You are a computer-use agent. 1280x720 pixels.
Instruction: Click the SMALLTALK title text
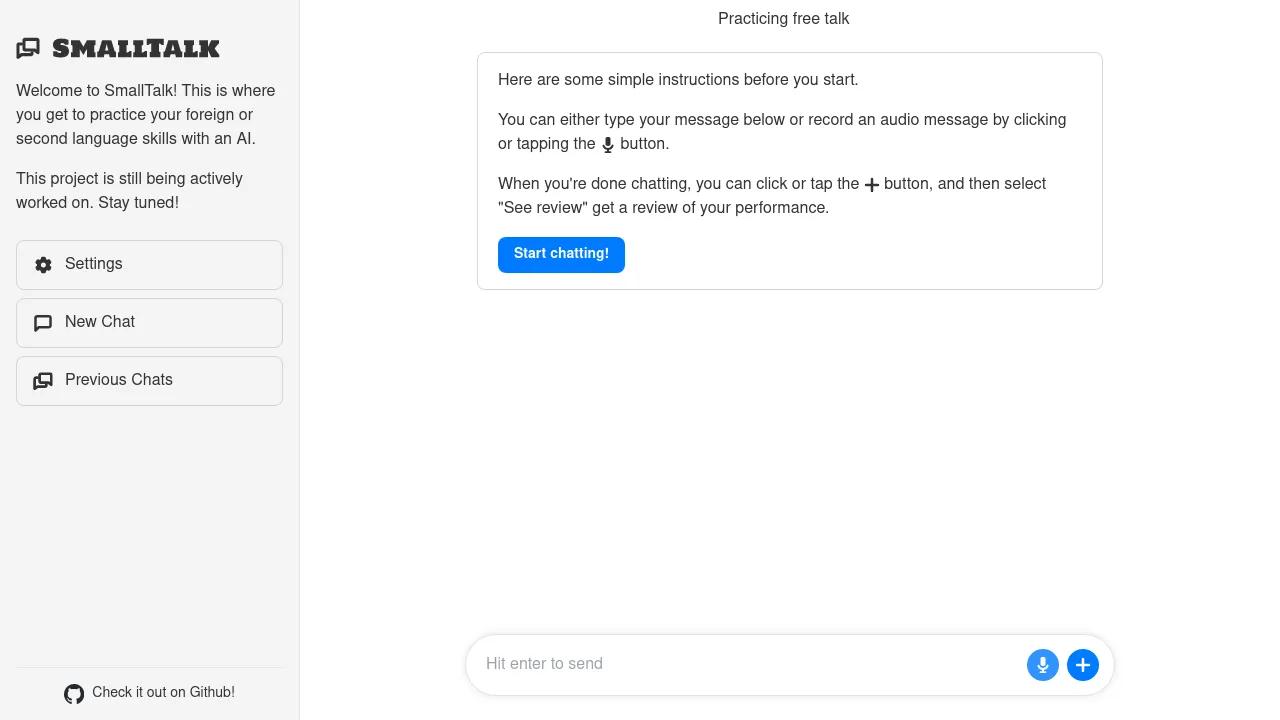point(136,48)
